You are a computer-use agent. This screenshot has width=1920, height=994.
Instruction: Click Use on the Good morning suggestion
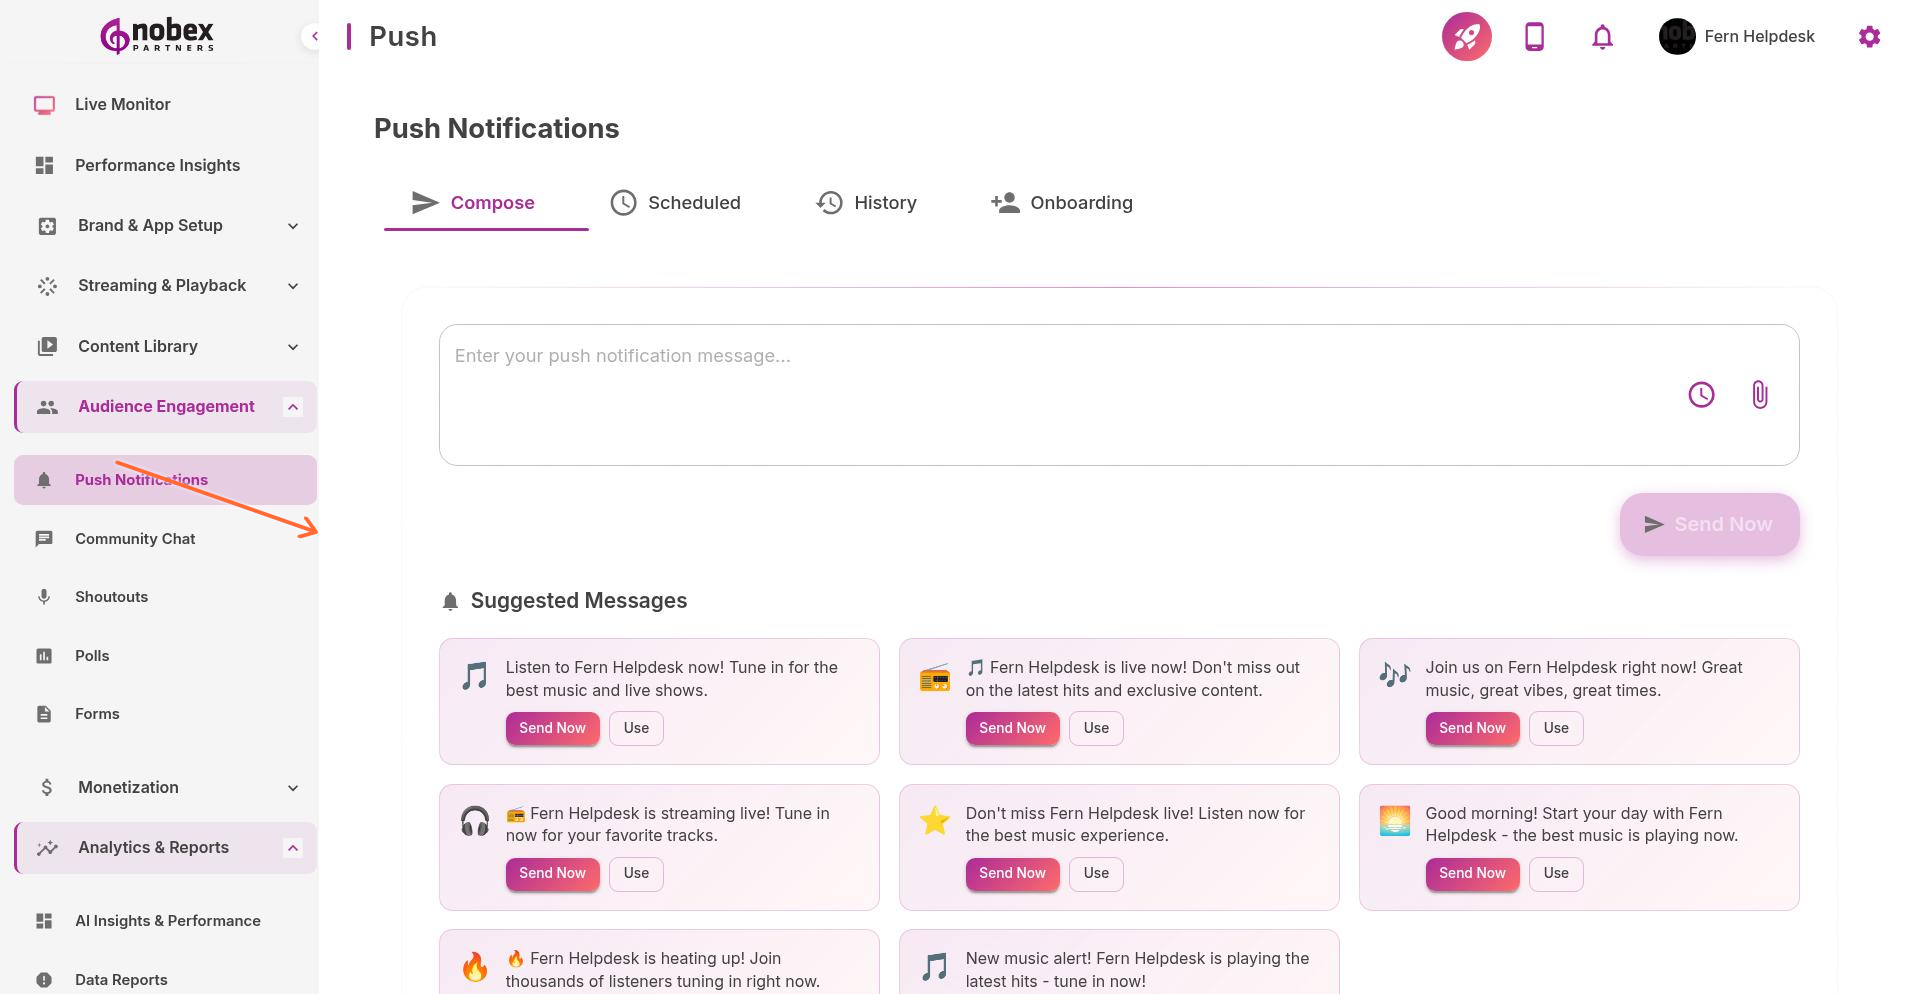coord(1556,873)
